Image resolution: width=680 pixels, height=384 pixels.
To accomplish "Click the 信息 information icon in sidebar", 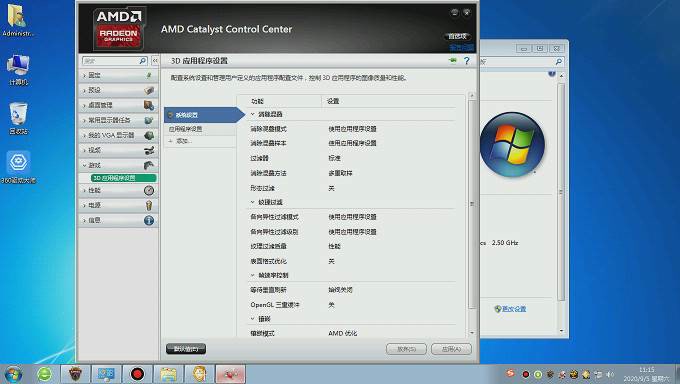I will 149,220.
